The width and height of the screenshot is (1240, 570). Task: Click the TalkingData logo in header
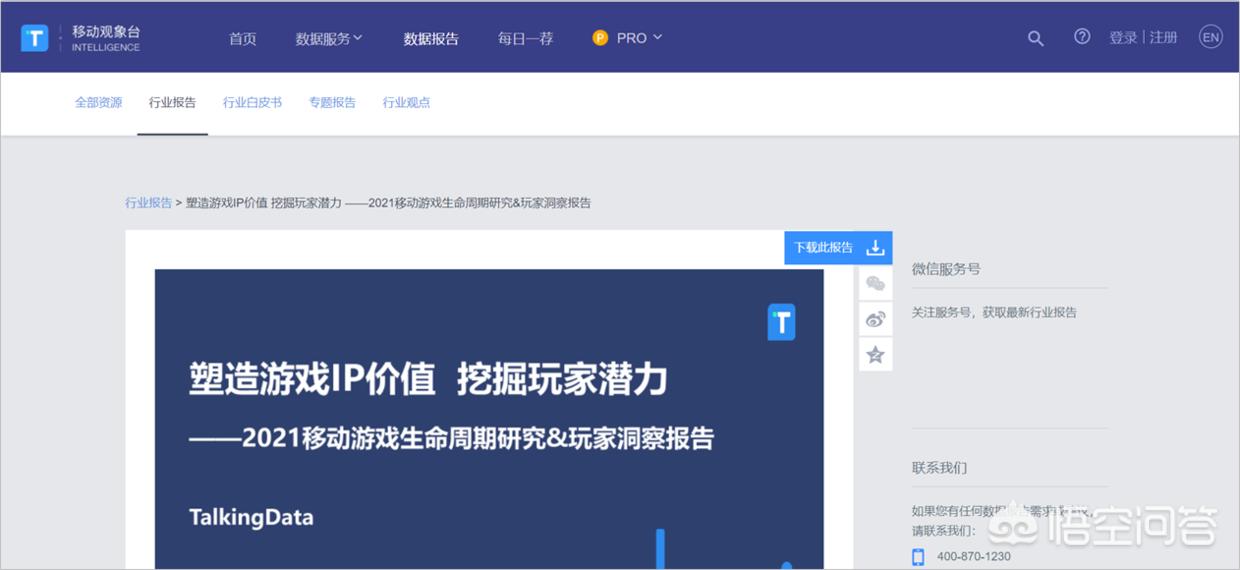35,38
